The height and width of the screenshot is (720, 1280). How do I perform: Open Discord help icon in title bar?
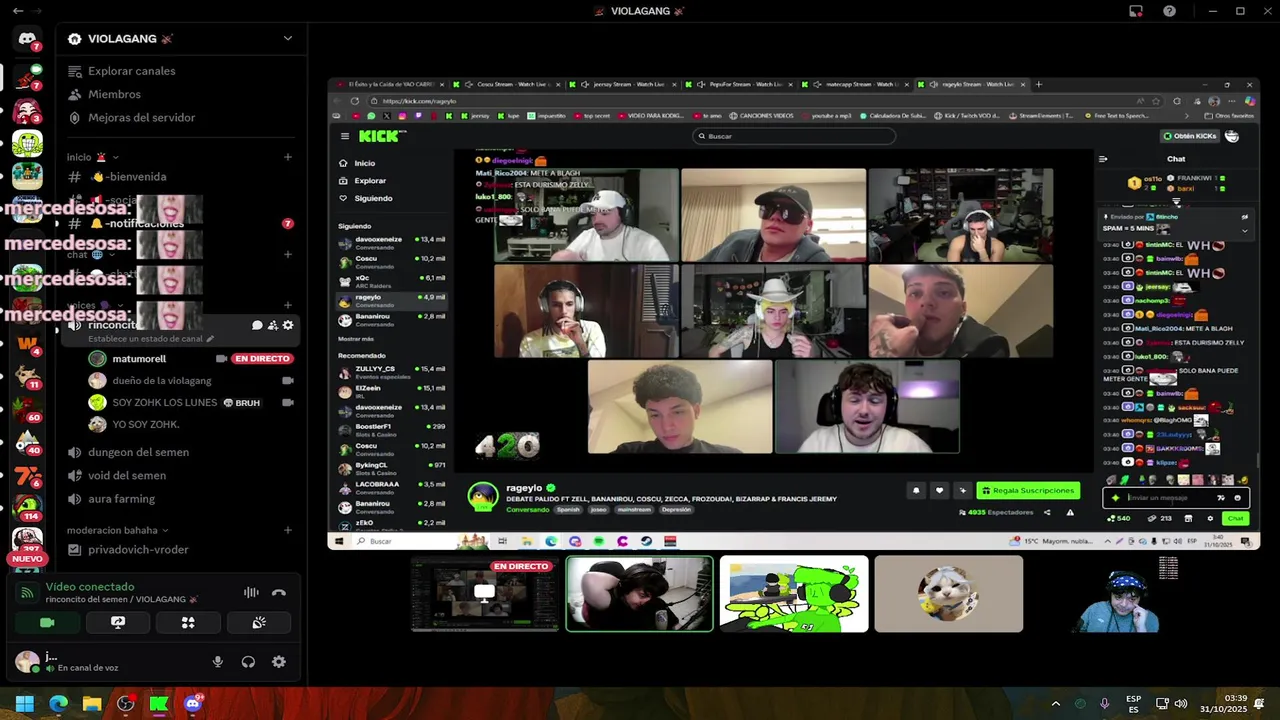pyautogui.click(x=1169, y=11)
